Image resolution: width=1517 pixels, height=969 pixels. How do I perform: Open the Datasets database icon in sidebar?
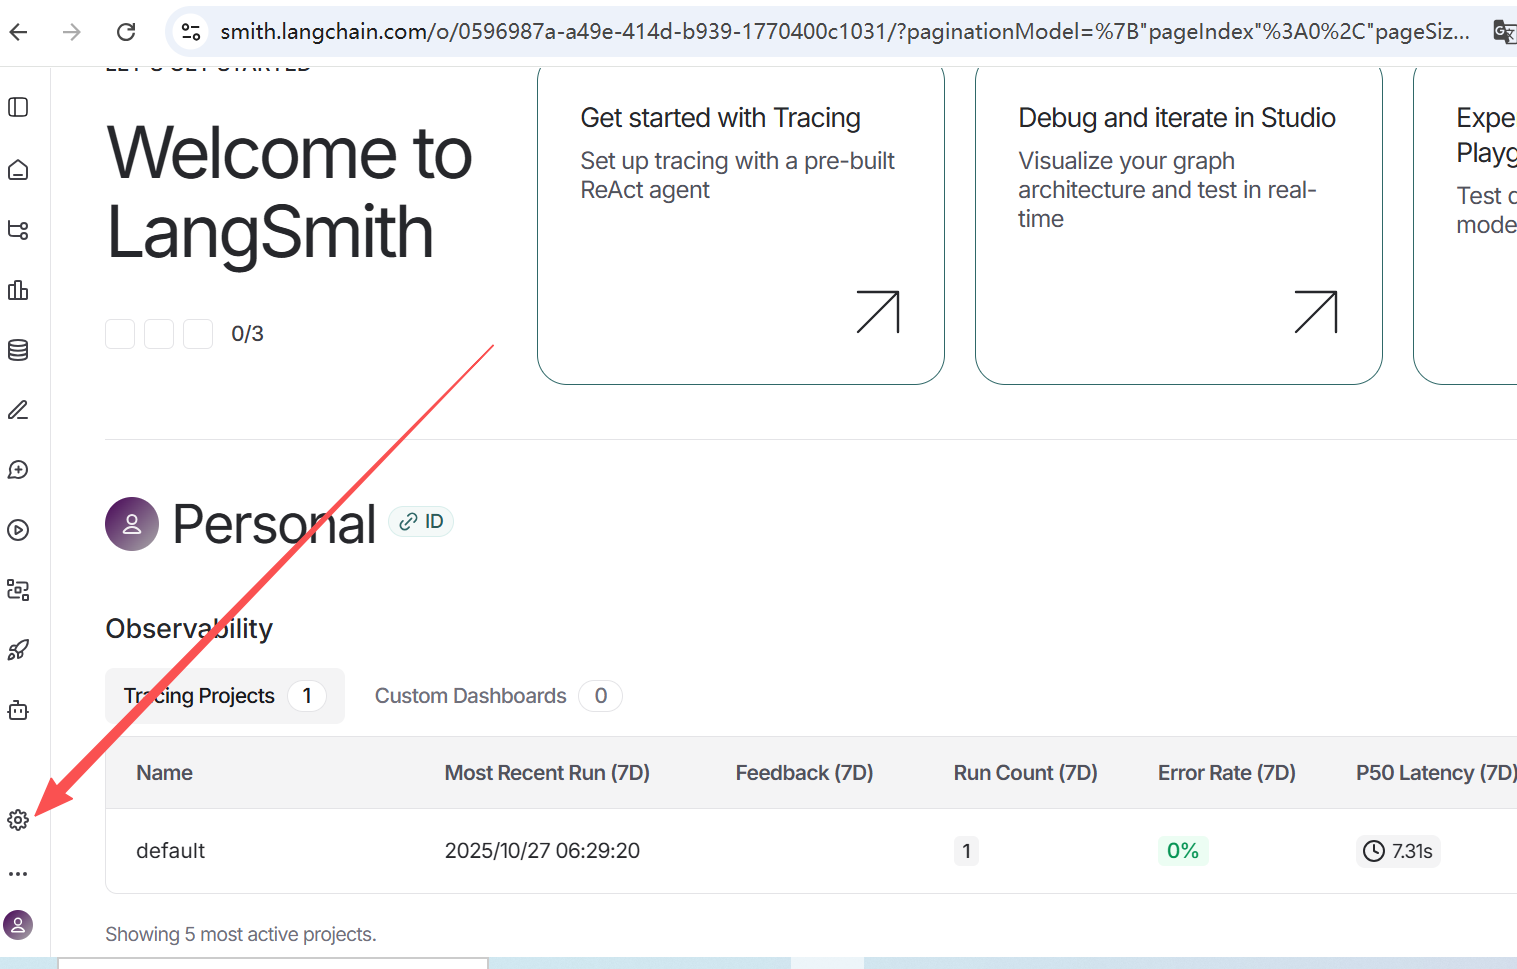(18, 350)
